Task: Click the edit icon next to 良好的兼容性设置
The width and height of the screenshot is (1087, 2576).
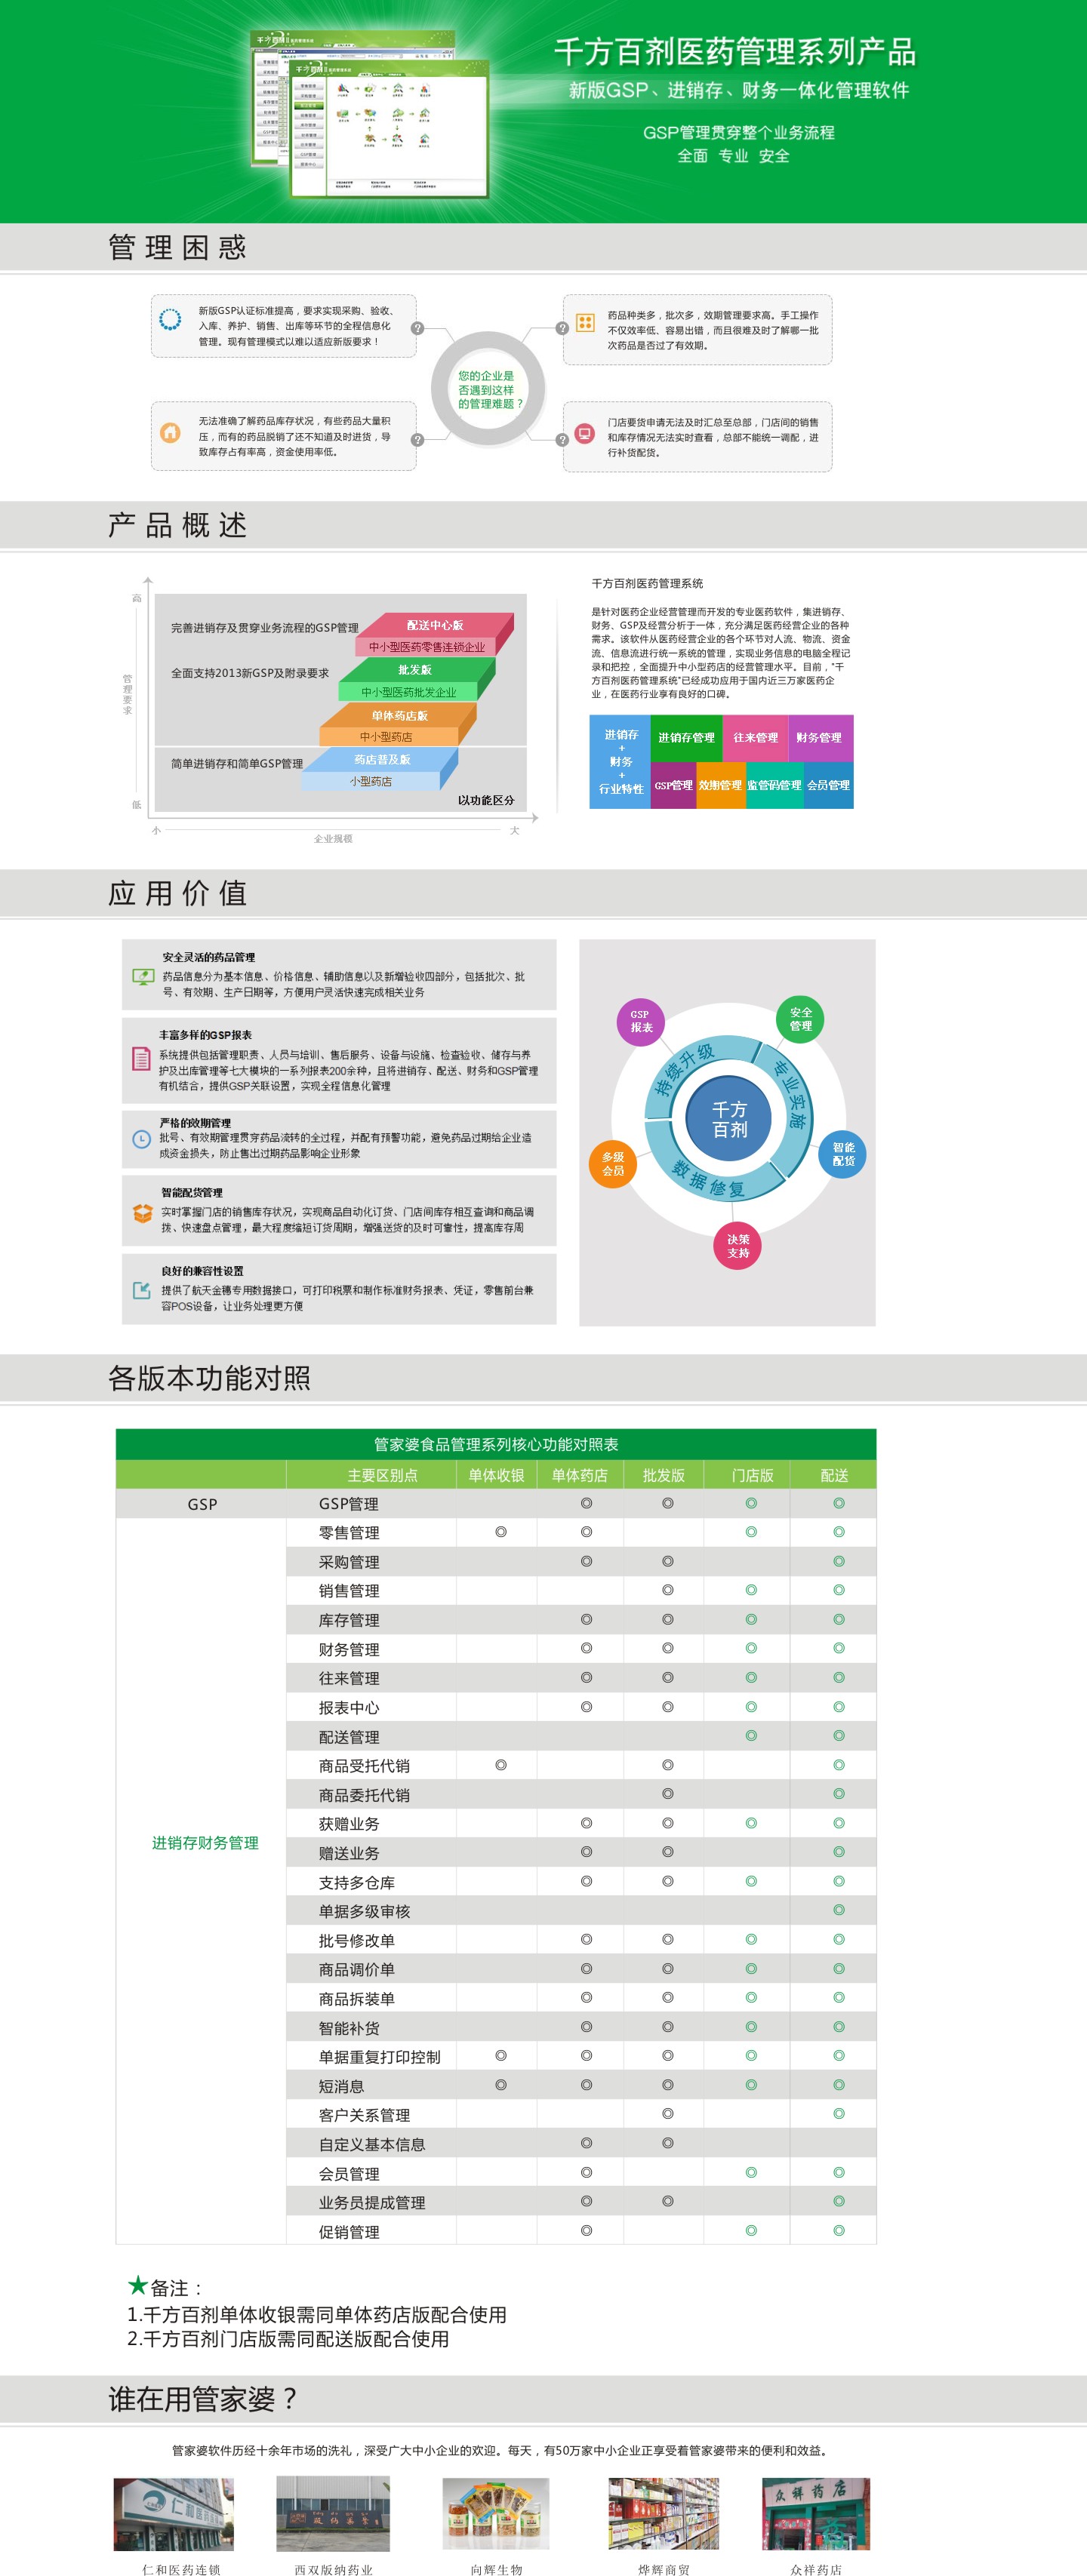Action: tap(142, 1291)
